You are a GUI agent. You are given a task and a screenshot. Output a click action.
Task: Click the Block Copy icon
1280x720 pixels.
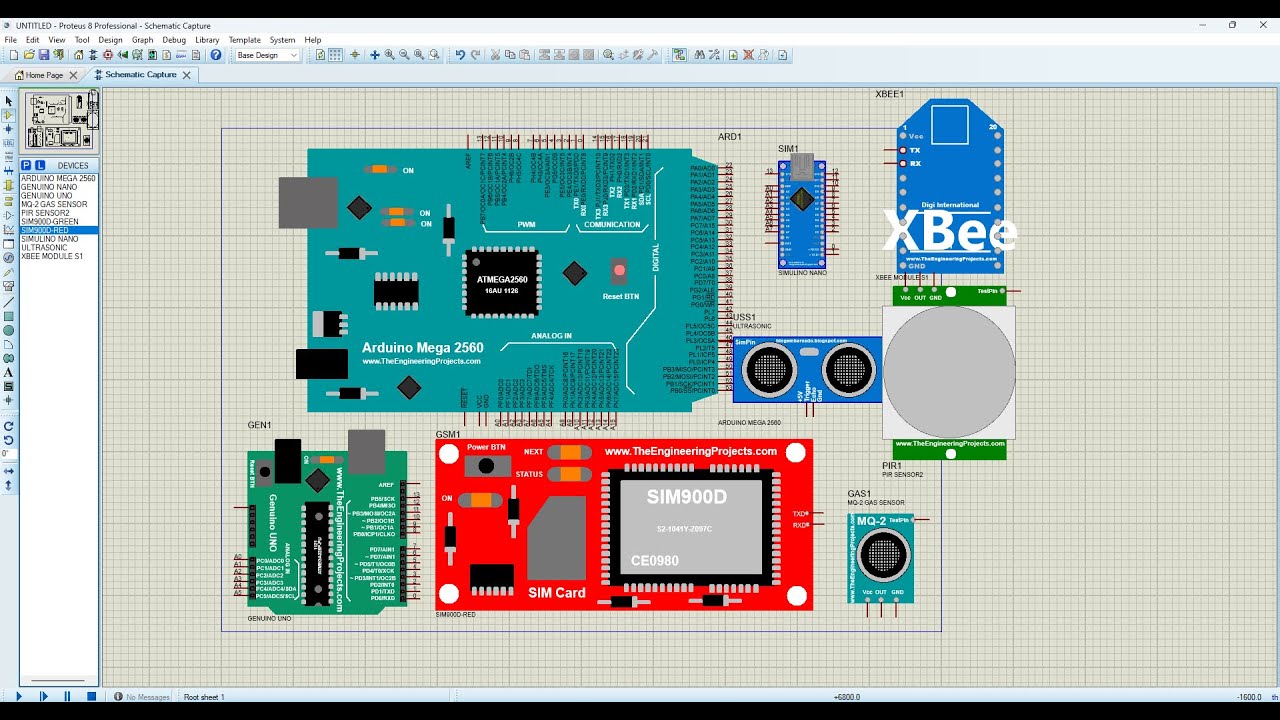pos(544,55)
